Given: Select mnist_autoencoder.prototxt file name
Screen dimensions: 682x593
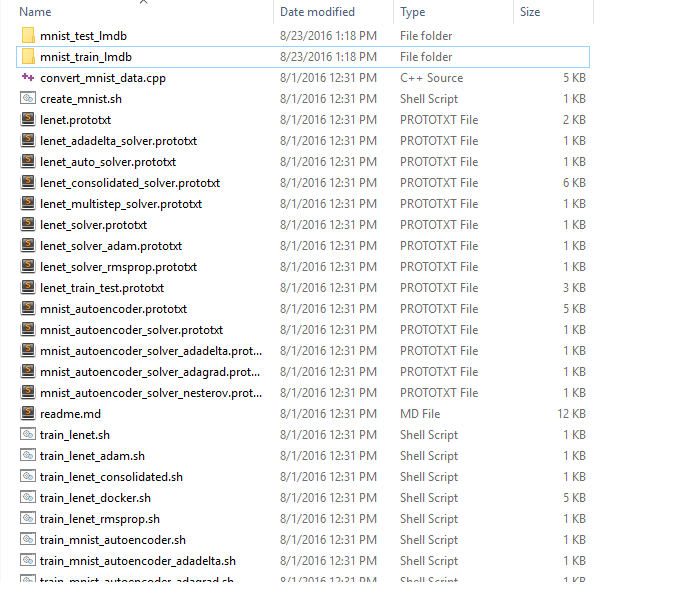Looking at the screenshot, I should coord(114,309).
